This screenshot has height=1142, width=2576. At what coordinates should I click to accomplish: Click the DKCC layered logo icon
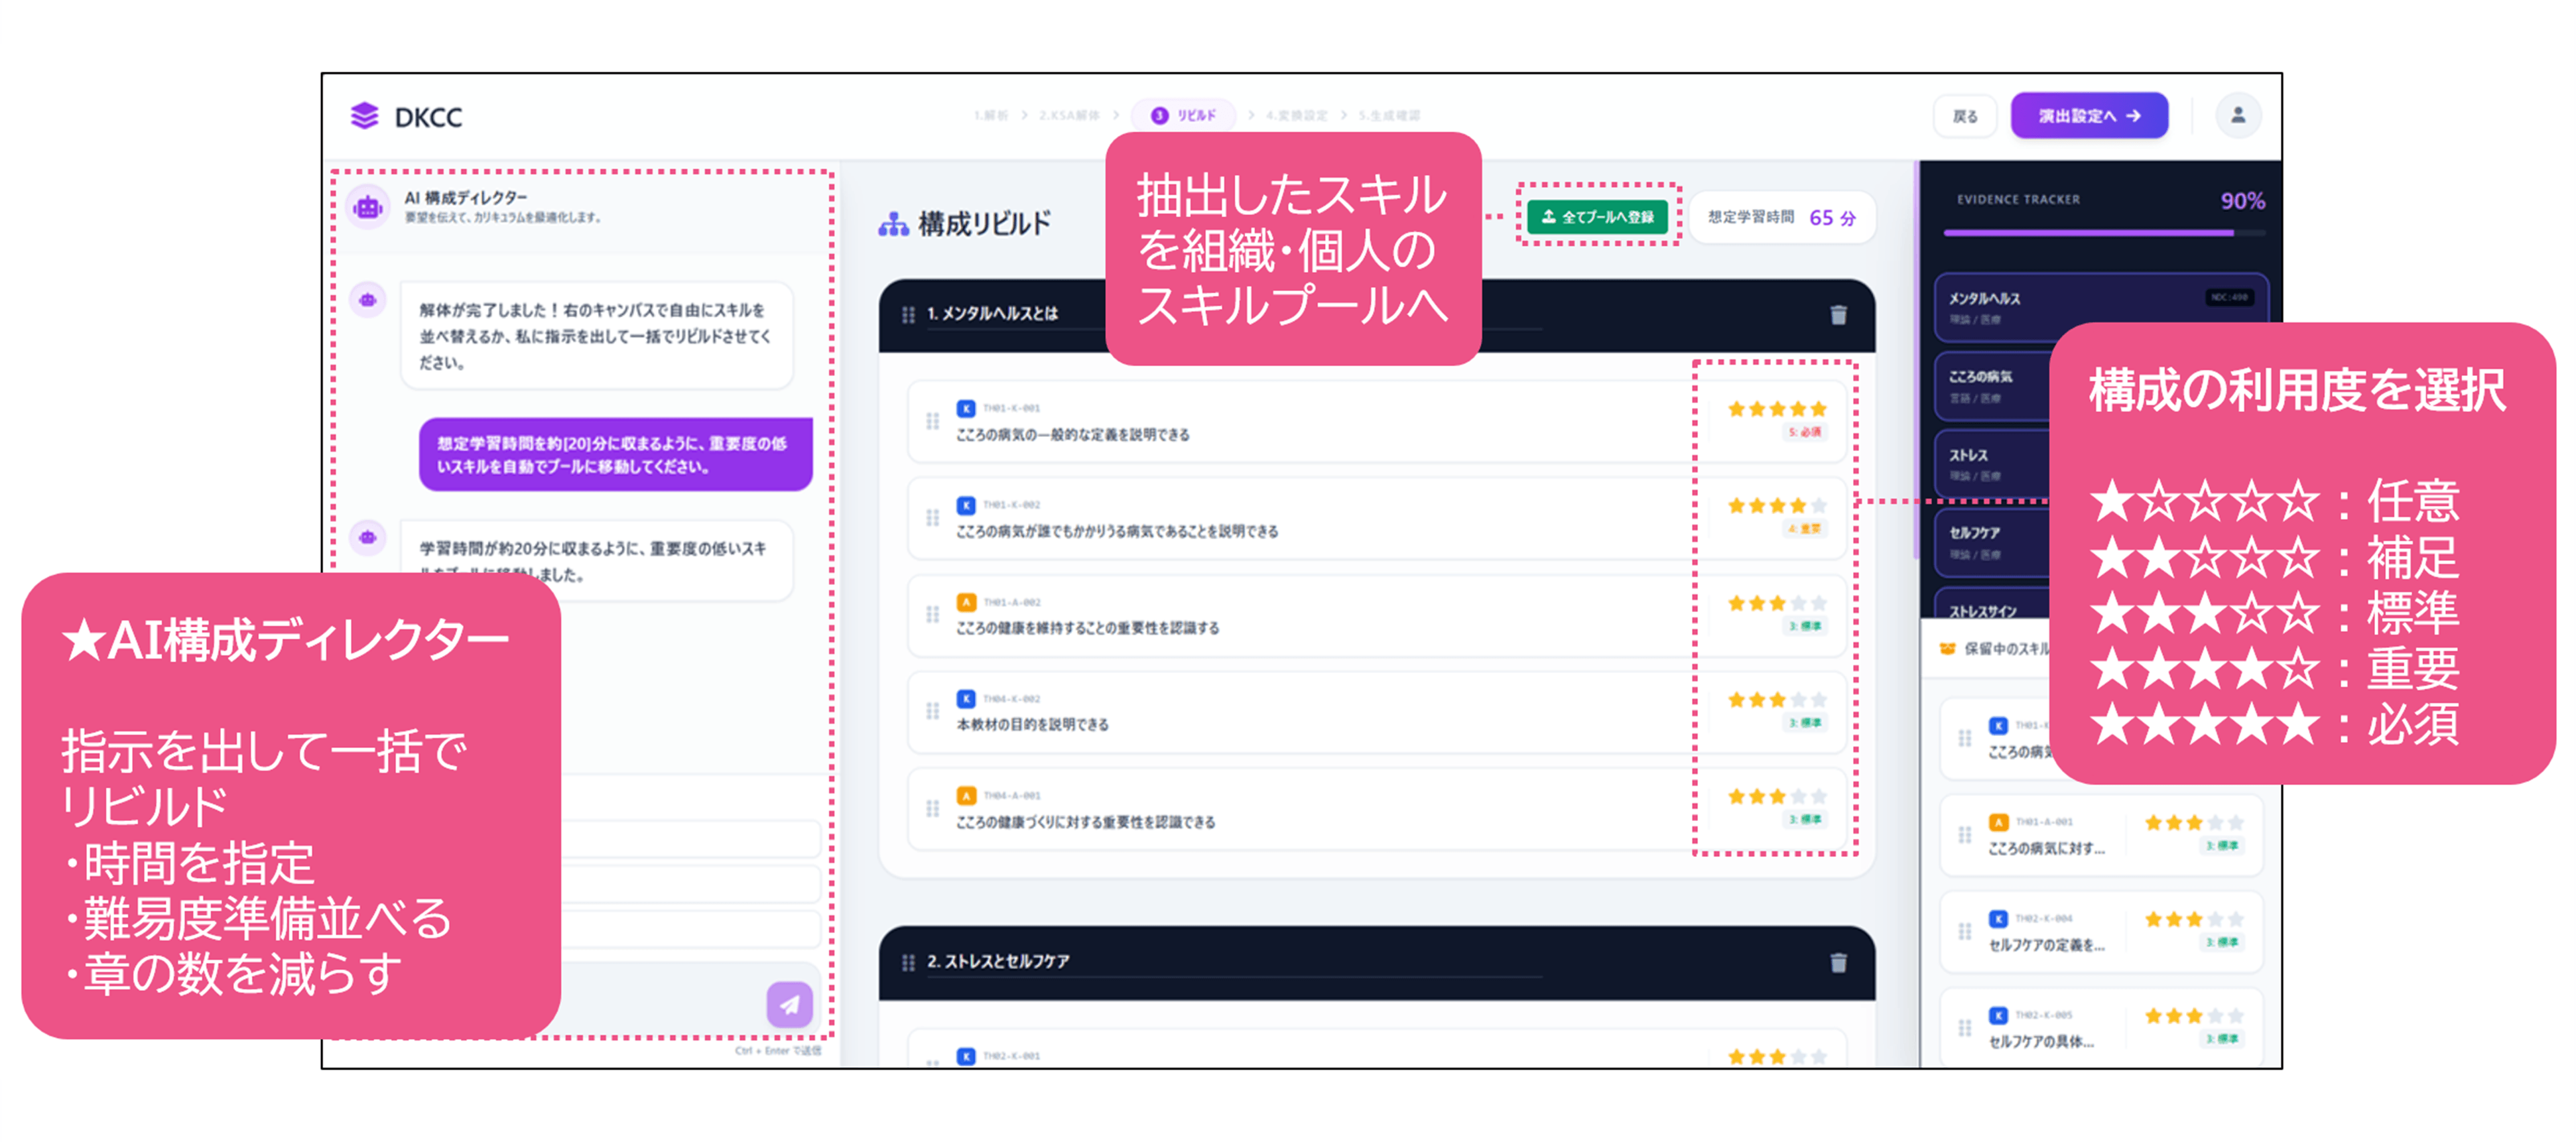[x=365, y=116]
